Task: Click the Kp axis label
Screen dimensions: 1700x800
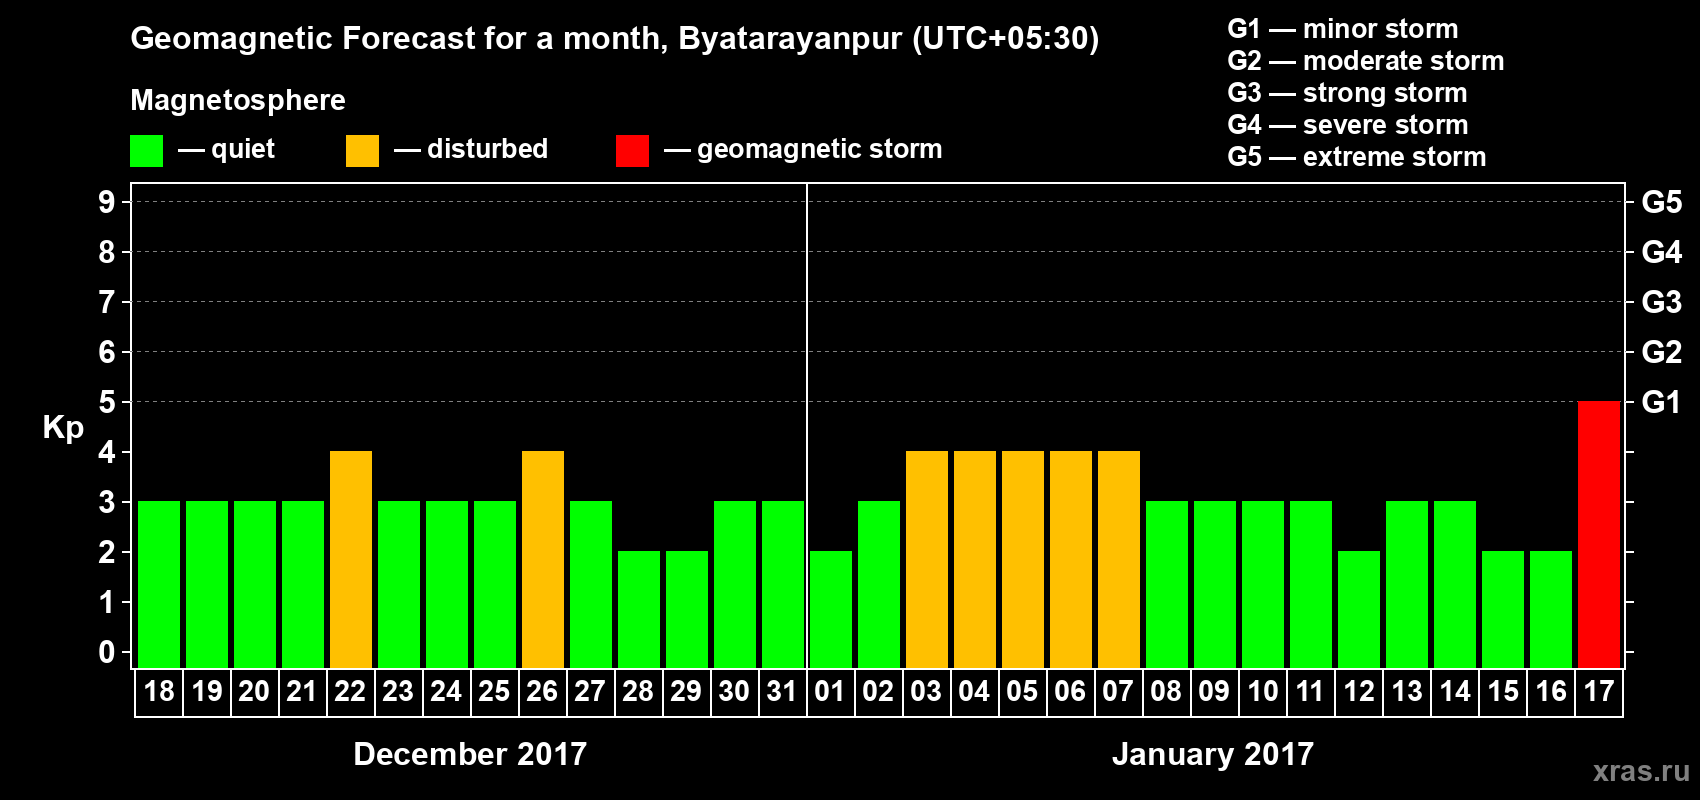Action: pyautogui.click(x=63, y=428)
